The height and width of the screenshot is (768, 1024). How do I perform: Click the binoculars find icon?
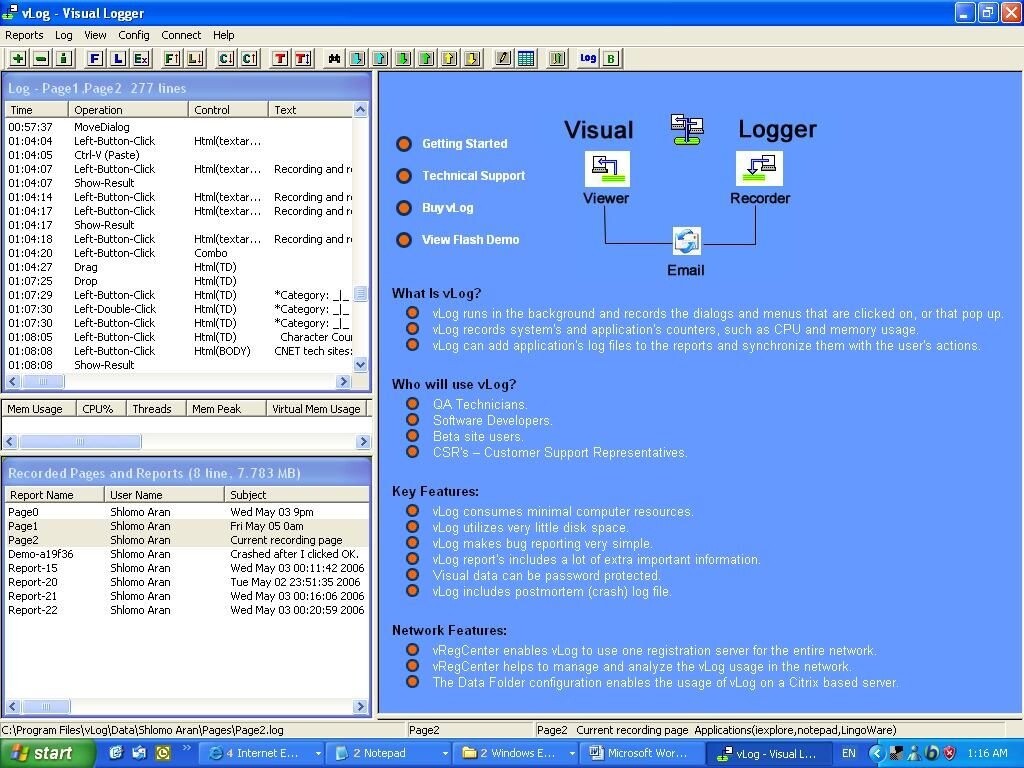[x=334, y=59]
